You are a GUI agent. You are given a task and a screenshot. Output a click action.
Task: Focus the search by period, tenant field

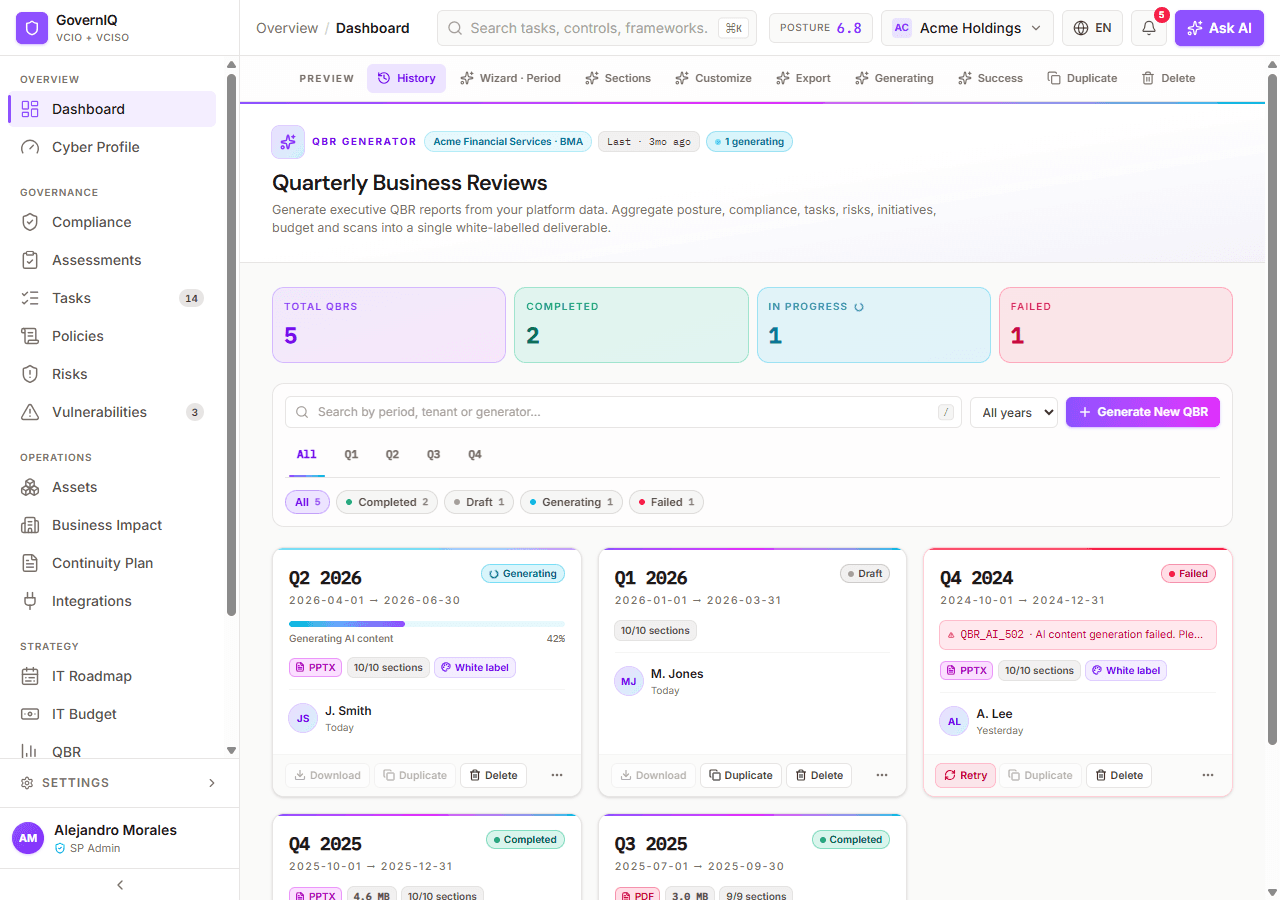pos(623,412)
